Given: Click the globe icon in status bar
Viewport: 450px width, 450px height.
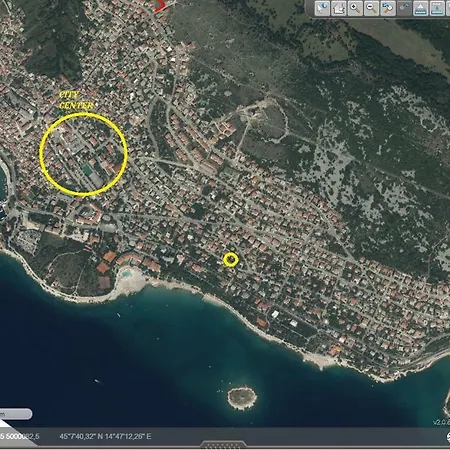Looking at the screenshot, I should click(x=448, y=437).
